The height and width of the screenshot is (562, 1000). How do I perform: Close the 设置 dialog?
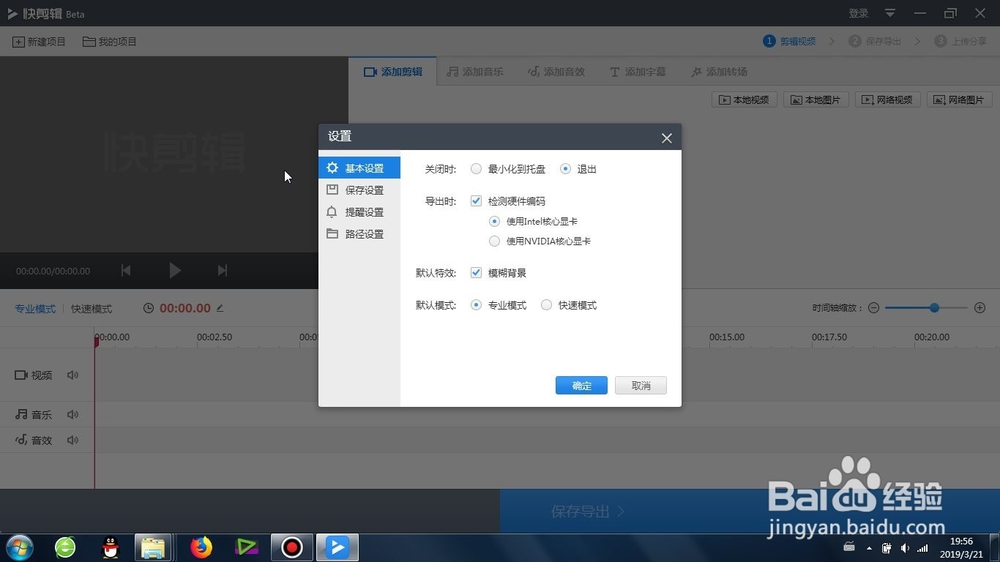point(666,138)
